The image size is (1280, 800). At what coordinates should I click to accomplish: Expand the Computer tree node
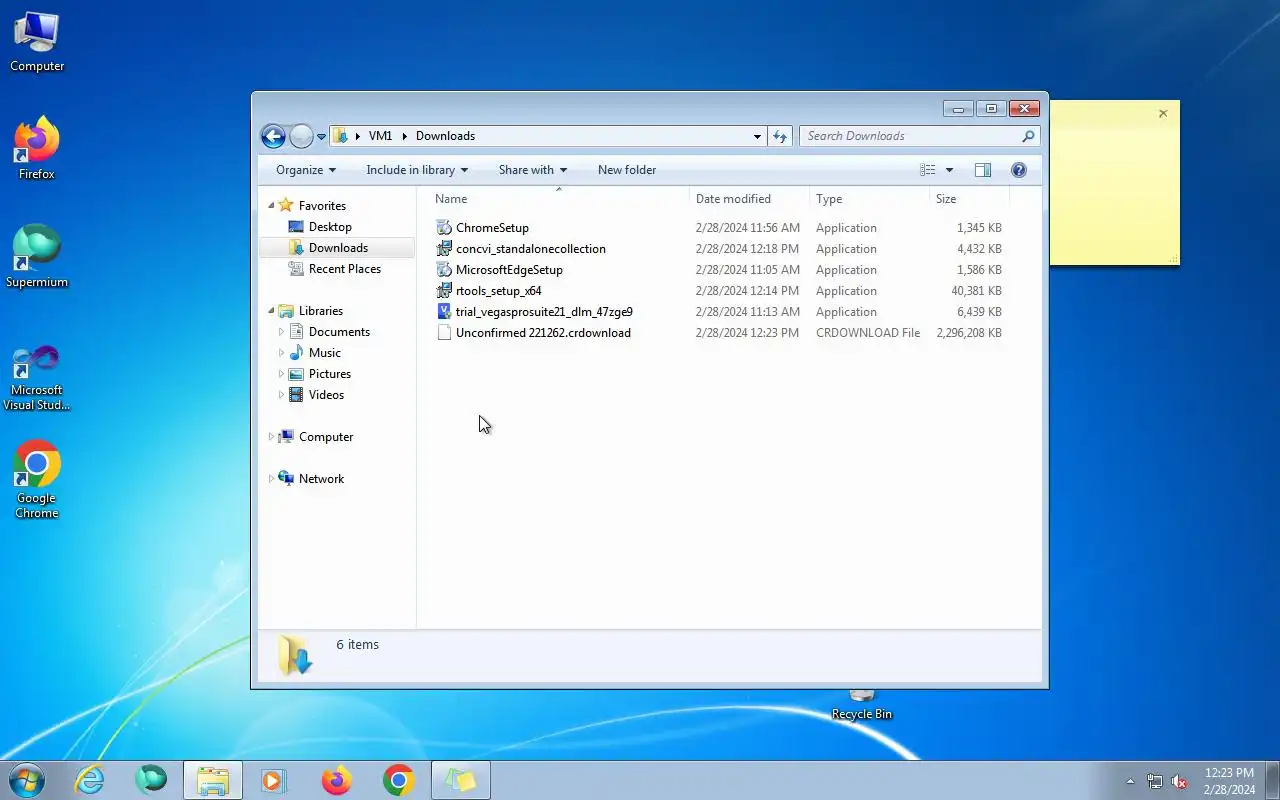tap(271, 437)
